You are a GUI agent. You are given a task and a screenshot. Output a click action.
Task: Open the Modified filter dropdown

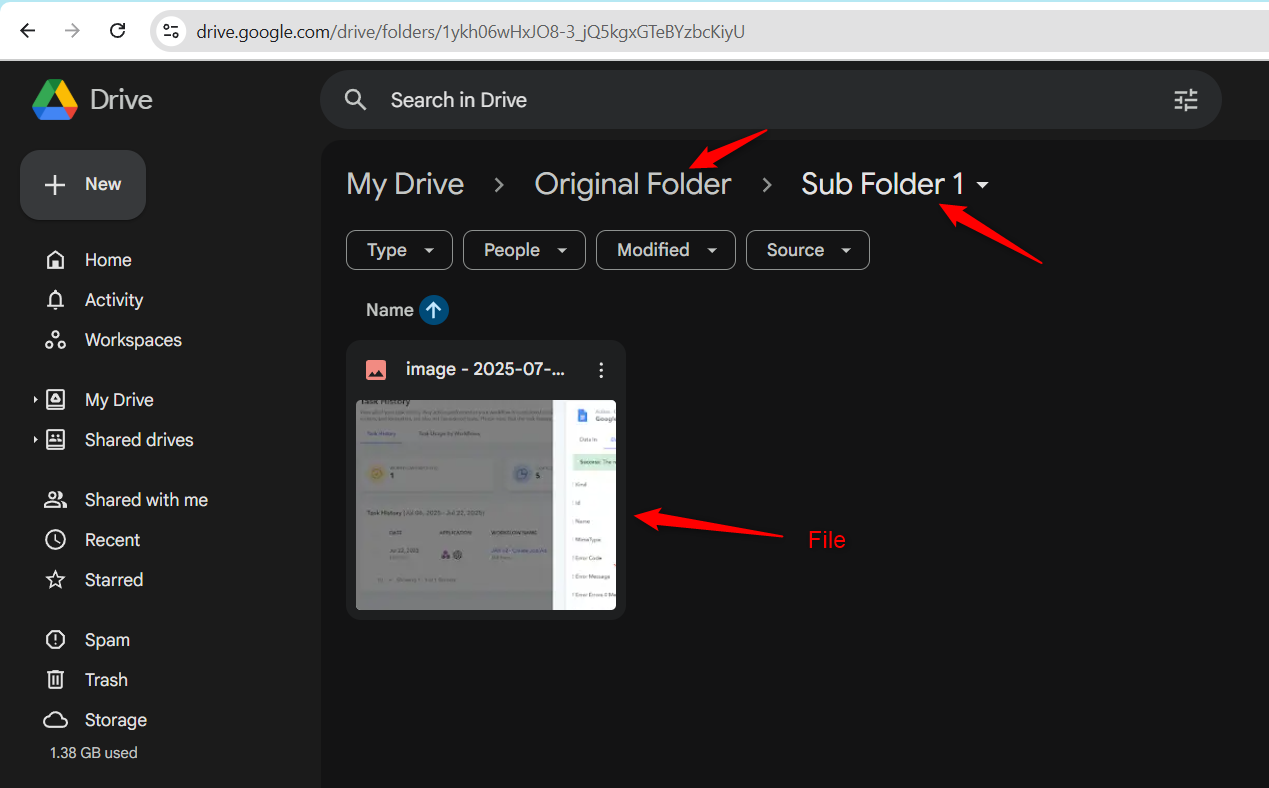click(x=666, y=250)
